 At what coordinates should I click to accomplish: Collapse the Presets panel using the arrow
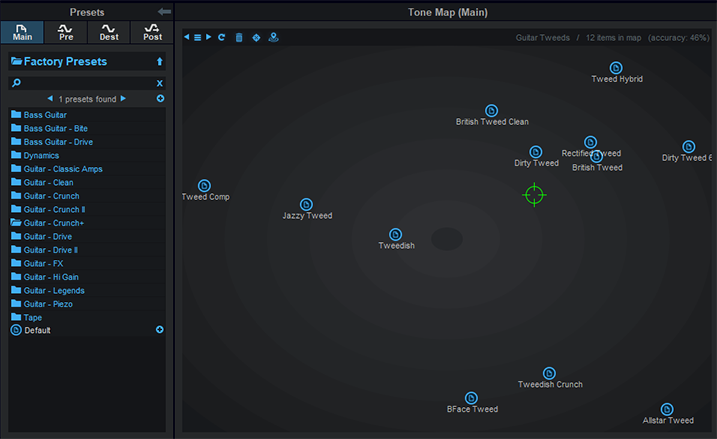pyautogui.click(x=164, y=11)
